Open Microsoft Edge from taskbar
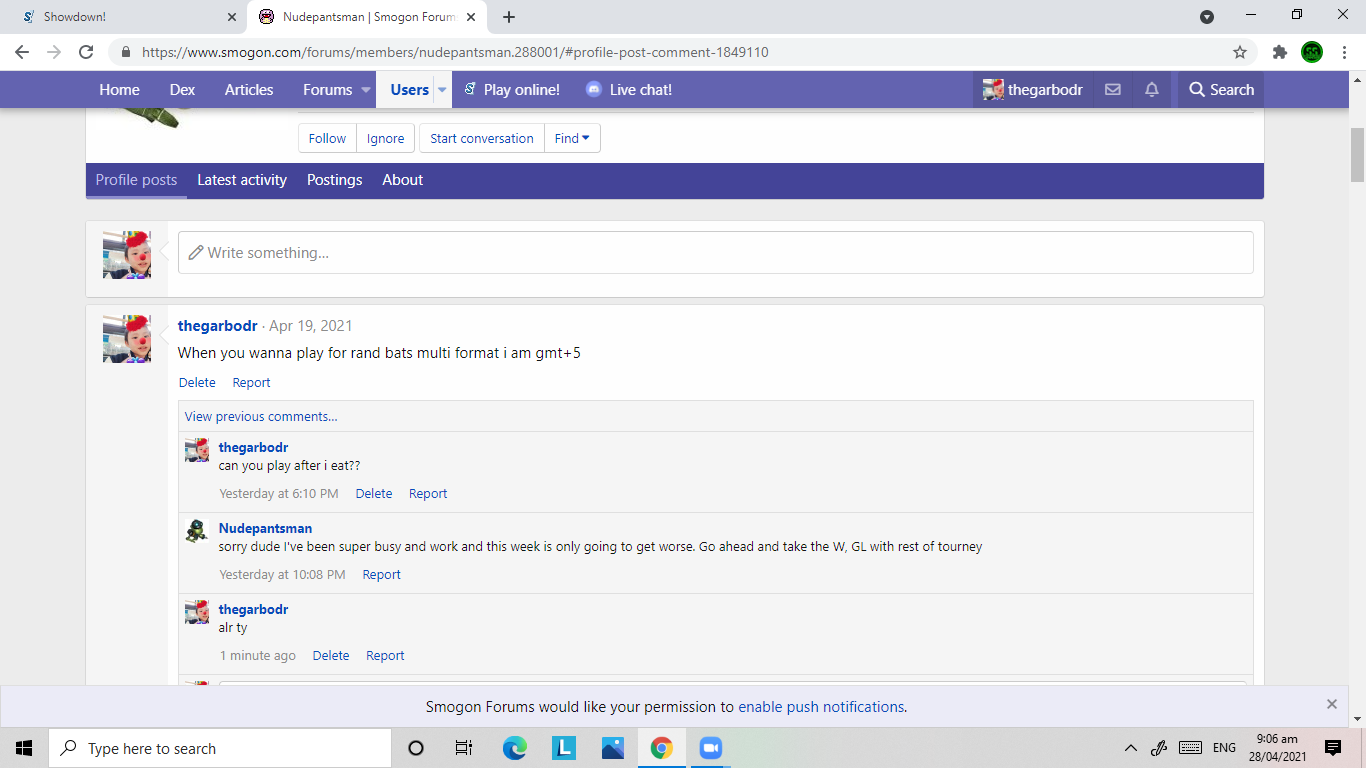The height and width of the screenshot is (768, 1366). coord(515,748)
